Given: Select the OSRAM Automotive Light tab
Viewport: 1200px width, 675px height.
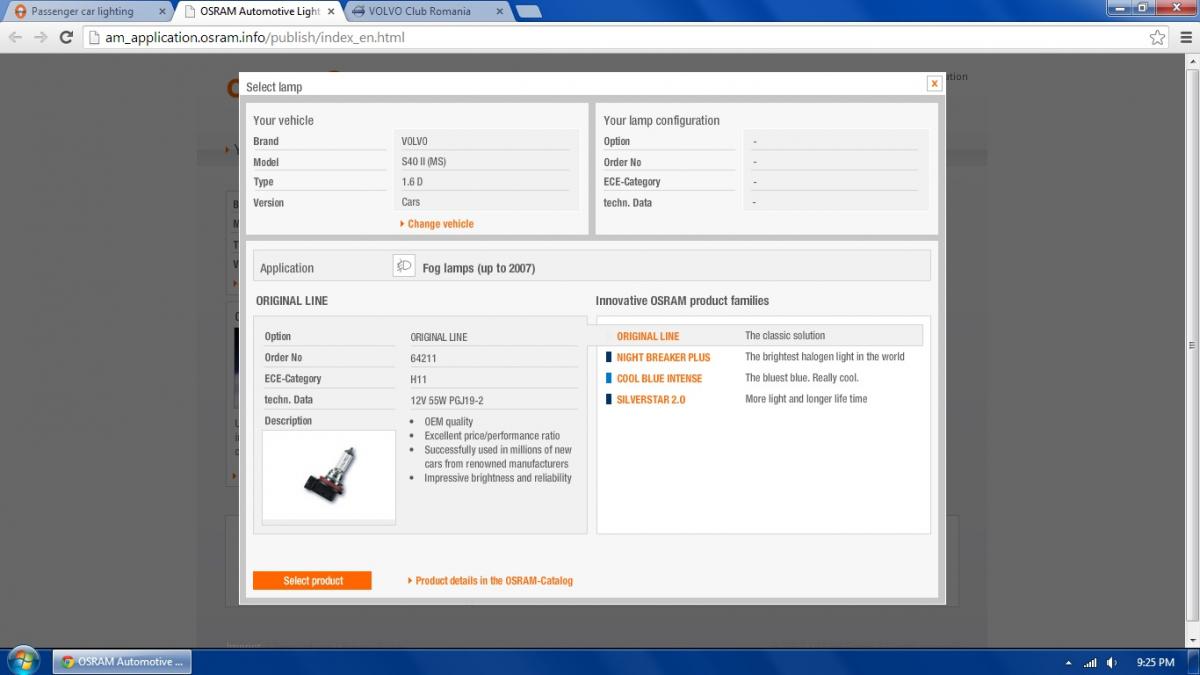Looking at the screenshot, I should (x=258, y=12).
